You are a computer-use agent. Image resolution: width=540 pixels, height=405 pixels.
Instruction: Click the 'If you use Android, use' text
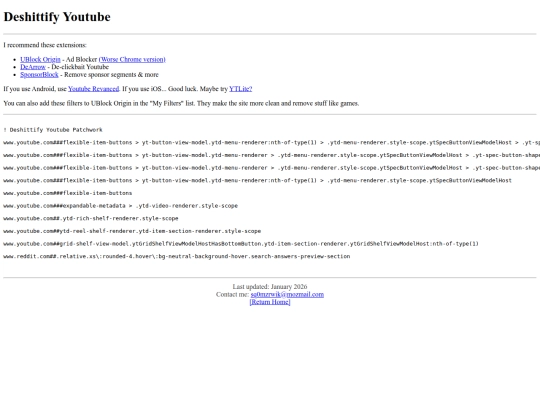click(35, 89)
